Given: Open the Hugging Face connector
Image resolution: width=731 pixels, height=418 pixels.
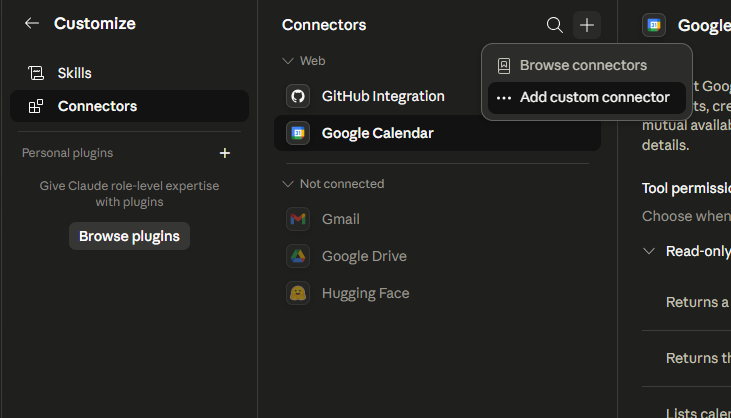Looking at the screenshot, I should [x=437, y=294].
